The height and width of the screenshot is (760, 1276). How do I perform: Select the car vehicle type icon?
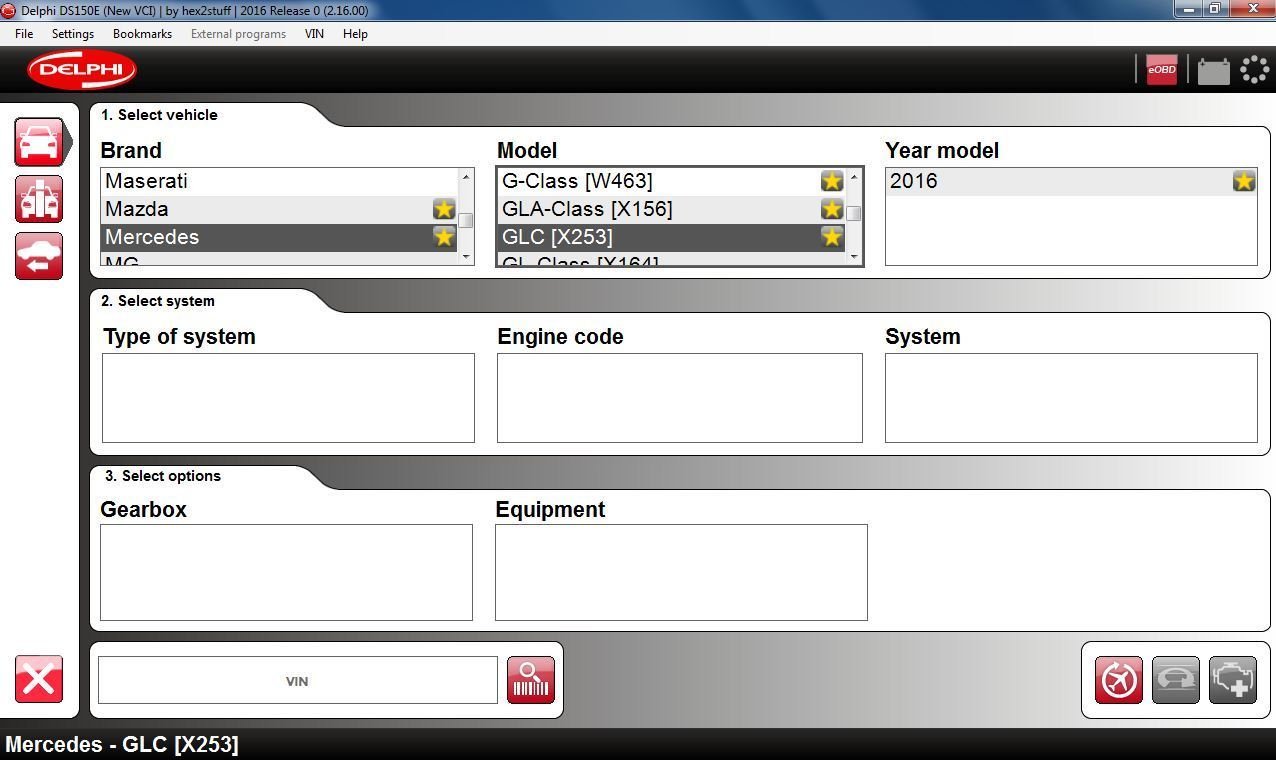click(39, 142)
